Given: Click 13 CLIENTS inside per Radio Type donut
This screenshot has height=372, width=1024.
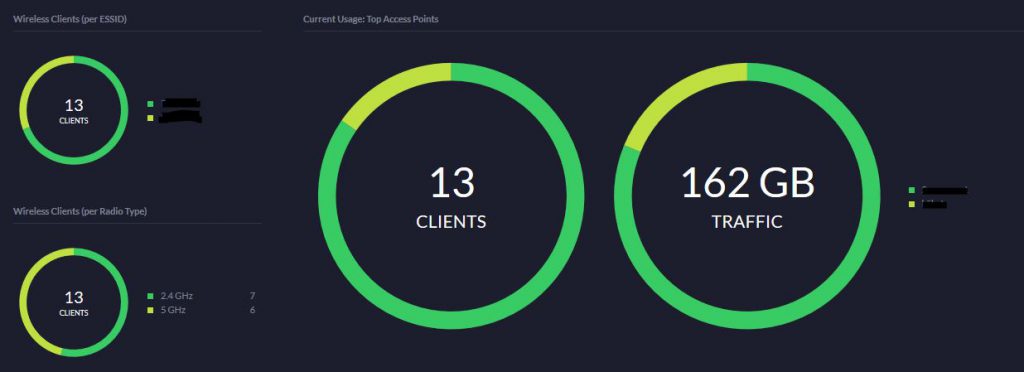Looking at the screenshot, I should tap(74, 303).
